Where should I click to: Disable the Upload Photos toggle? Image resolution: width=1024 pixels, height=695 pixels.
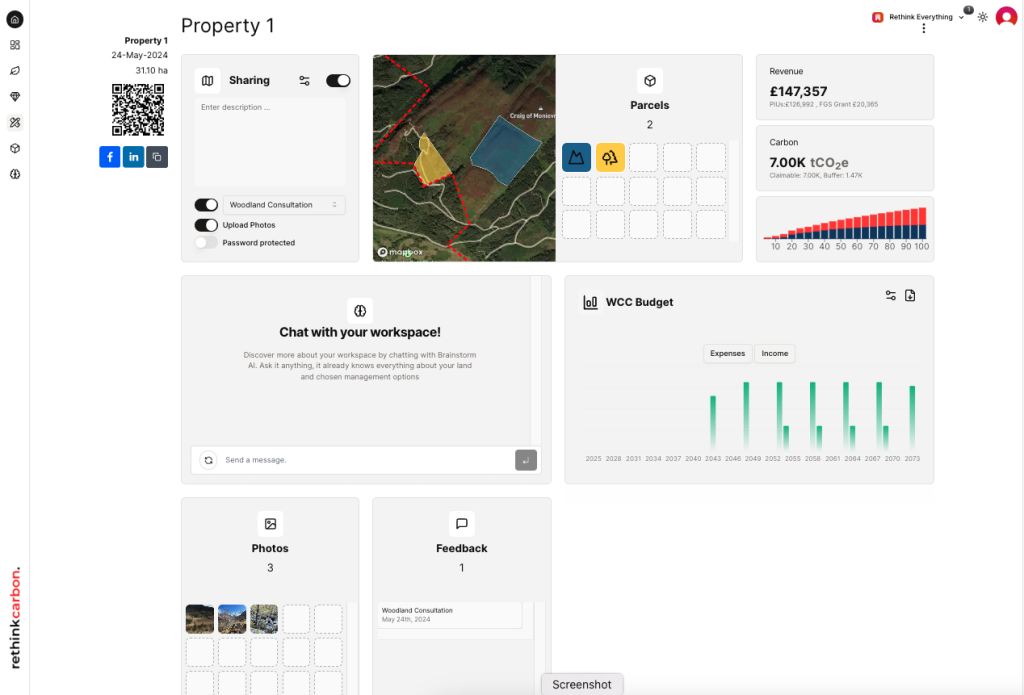[206, 225]
